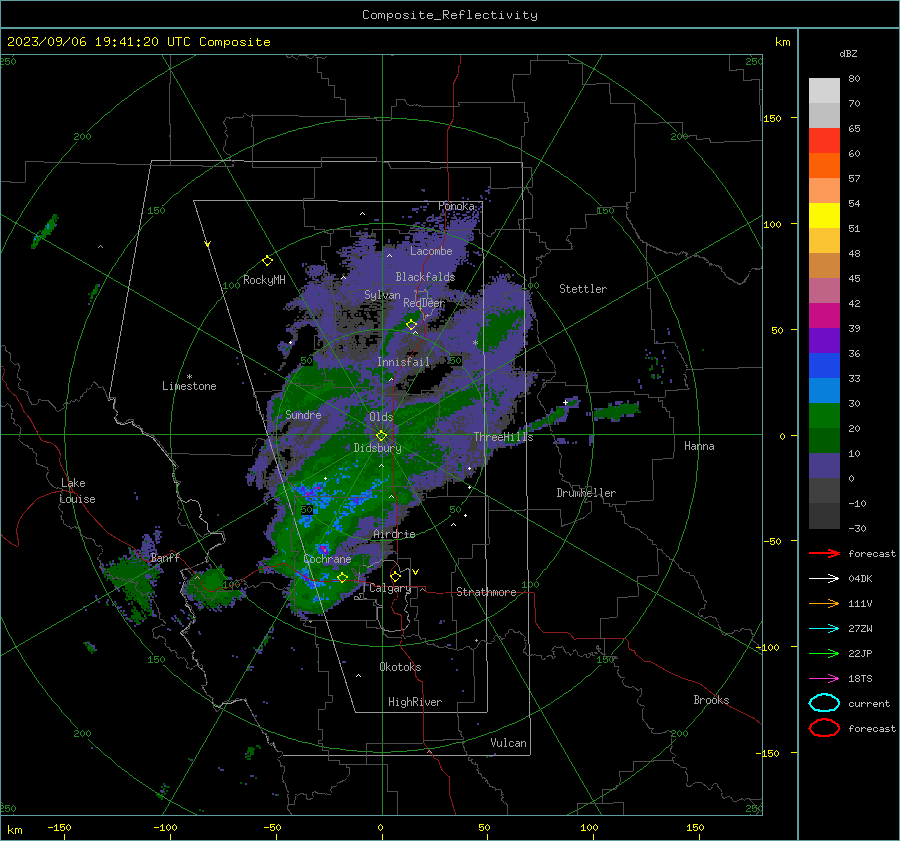
Task: Click the asterisk marker above Limestone
Action: [189, 377]
